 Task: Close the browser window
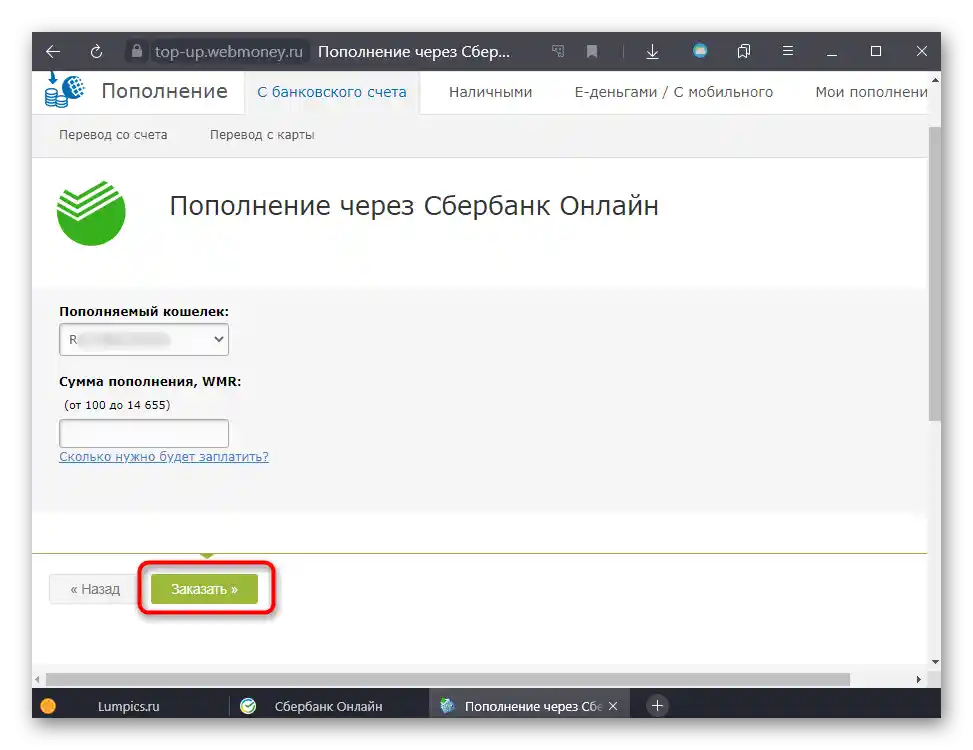click(921, 51)
